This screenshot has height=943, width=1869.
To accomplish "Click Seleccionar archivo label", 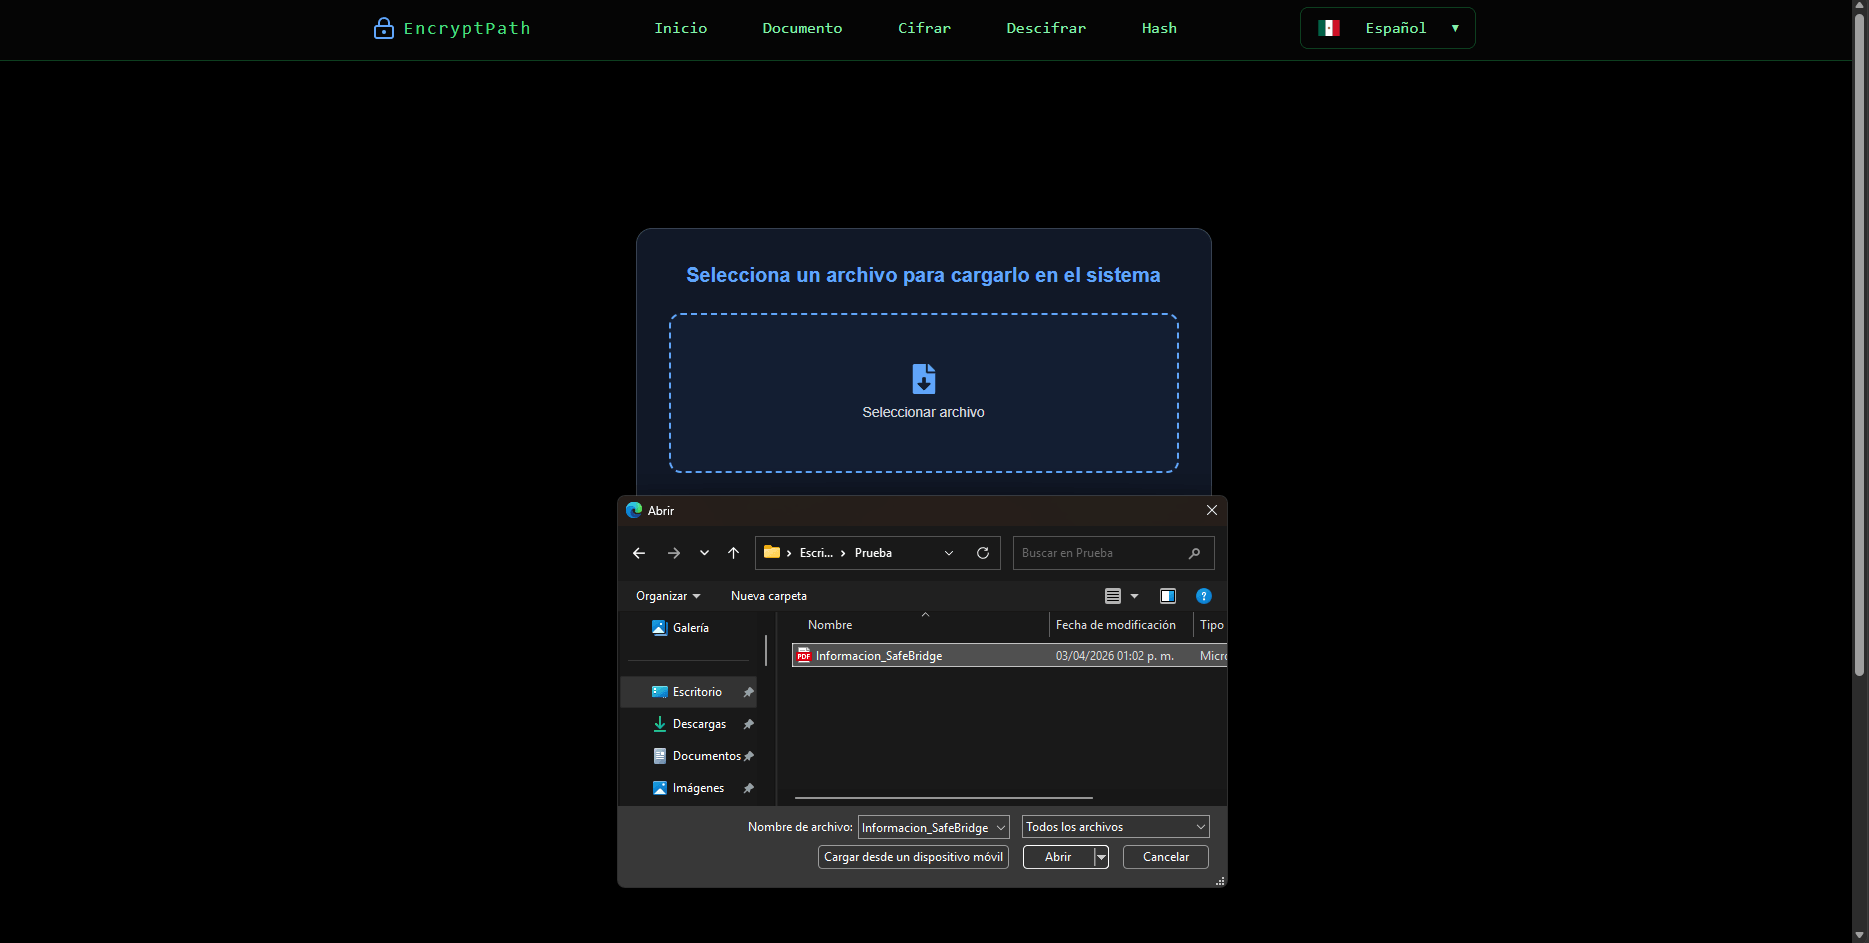I will [924, 412].
